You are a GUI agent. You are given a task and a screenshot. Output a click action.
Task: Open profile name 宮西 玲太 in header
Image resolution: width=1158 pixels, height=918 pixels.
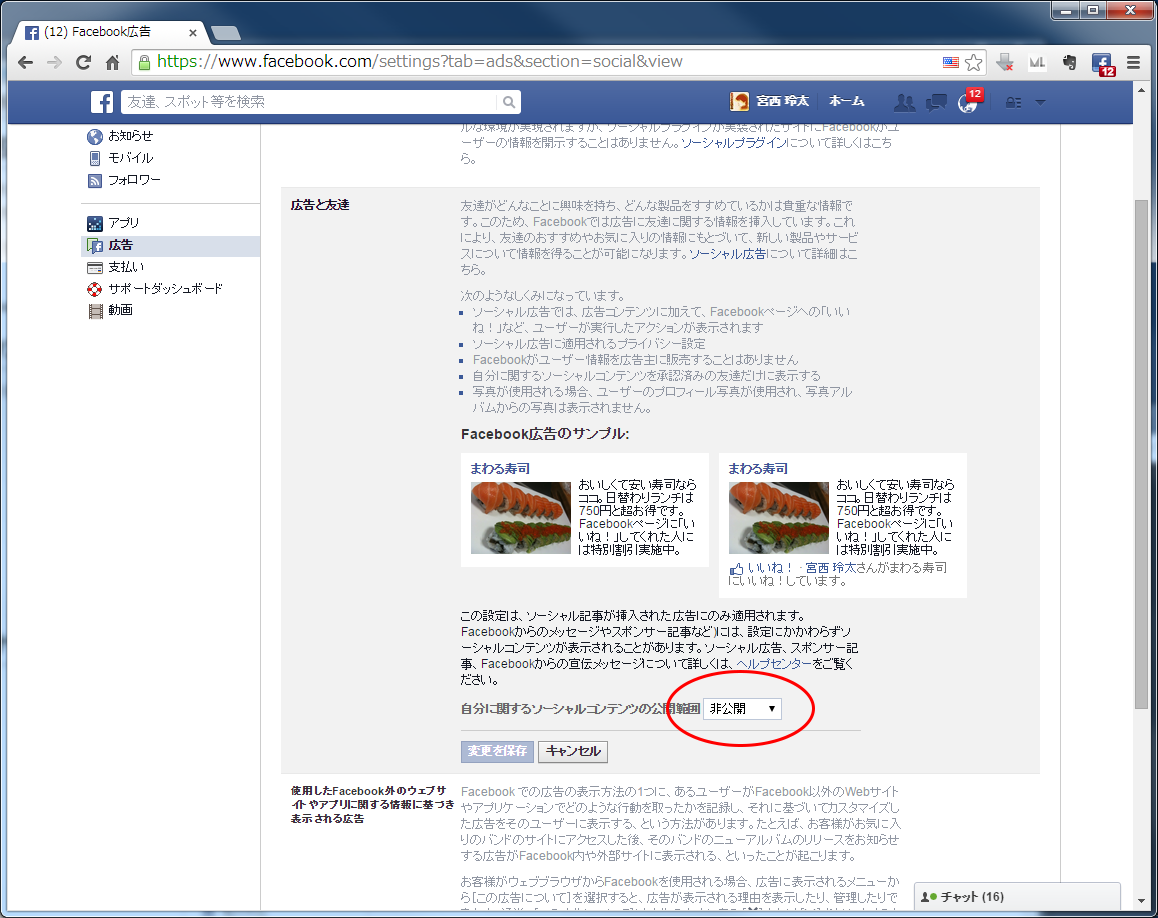[x=783, y=101]
